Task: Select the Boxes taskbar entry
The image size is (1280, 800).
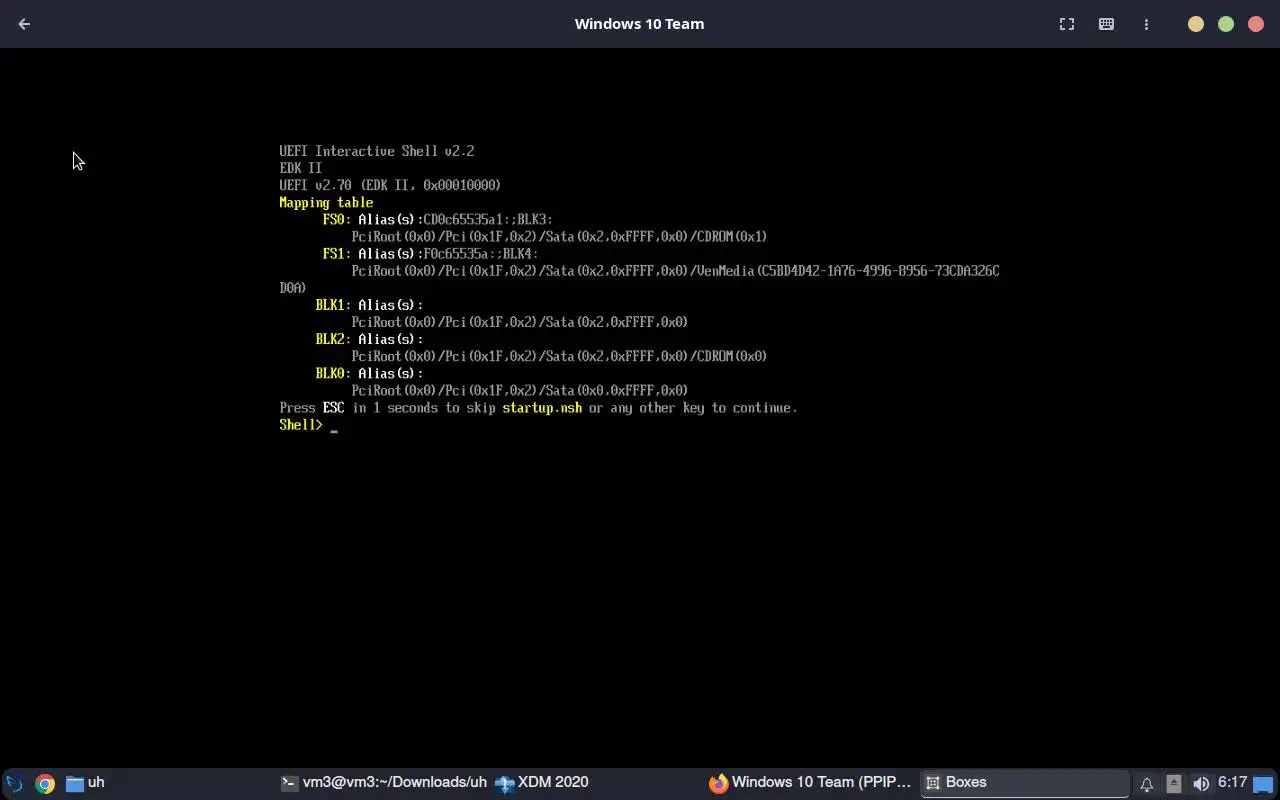Action: coord(1025,783)
